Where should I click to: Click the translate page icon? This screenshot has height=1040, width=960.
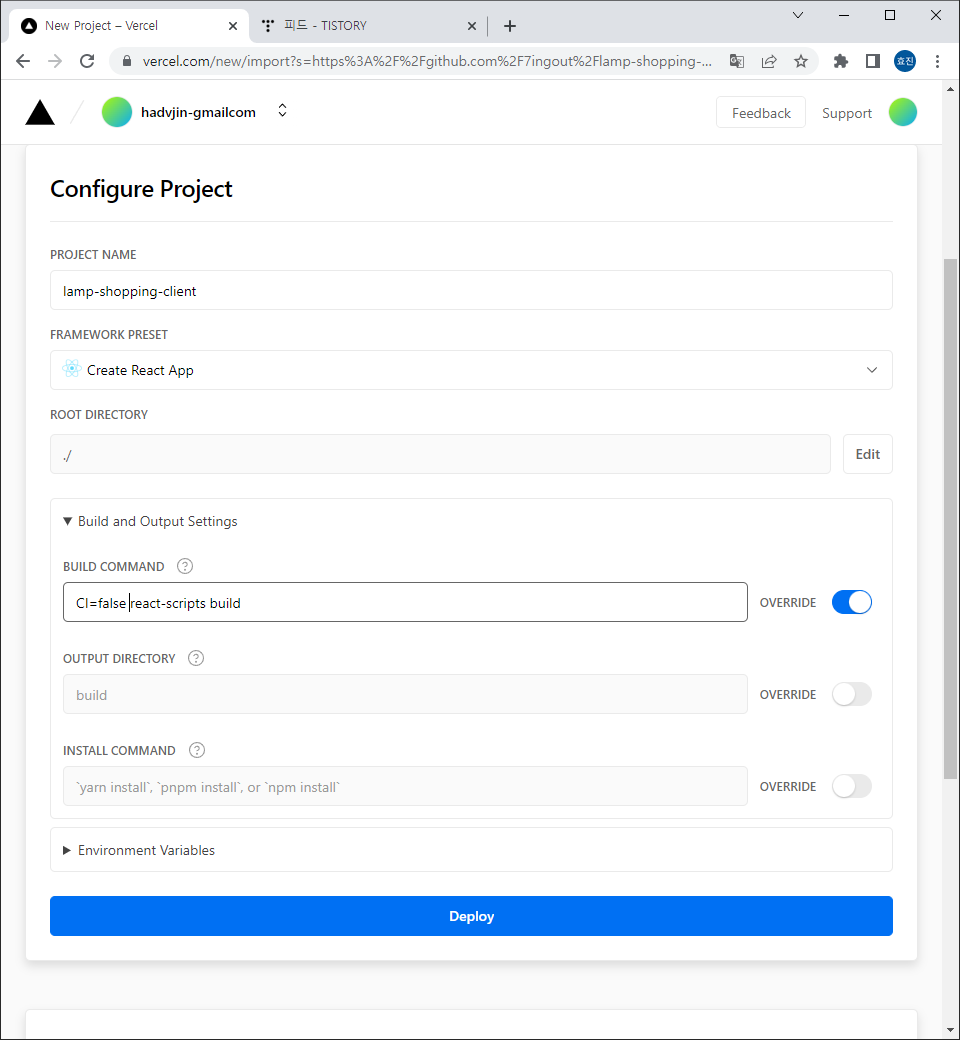(x=736, y=61)
